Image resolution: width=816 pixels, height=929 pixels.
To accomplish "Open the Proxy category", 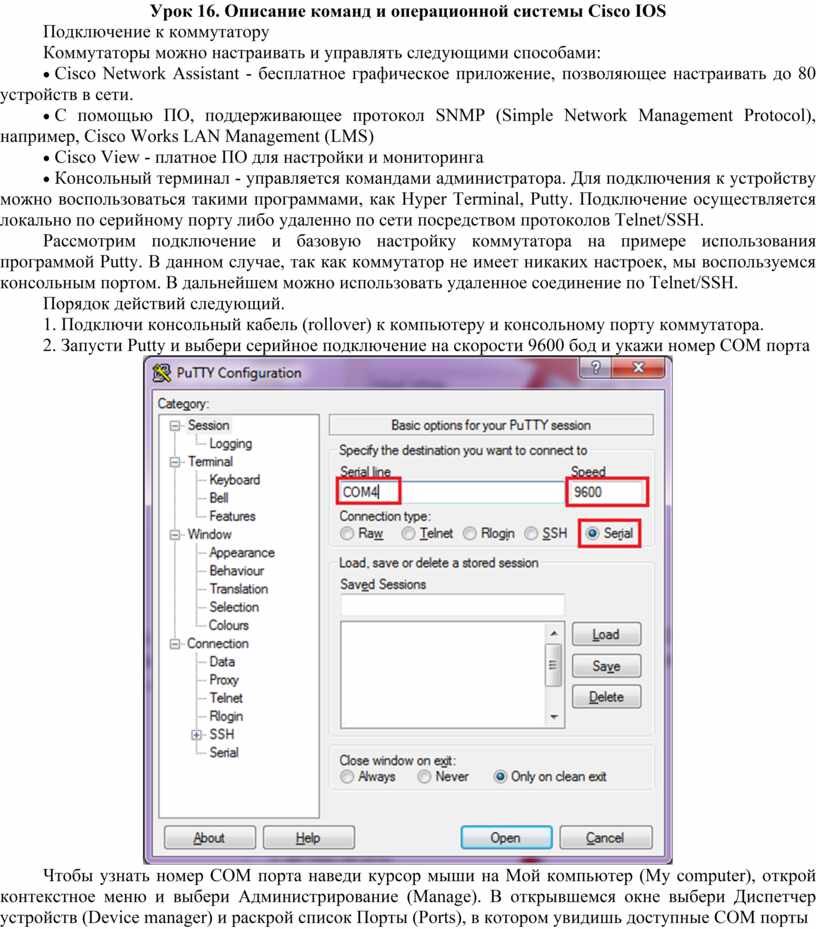I will [224, 680].
